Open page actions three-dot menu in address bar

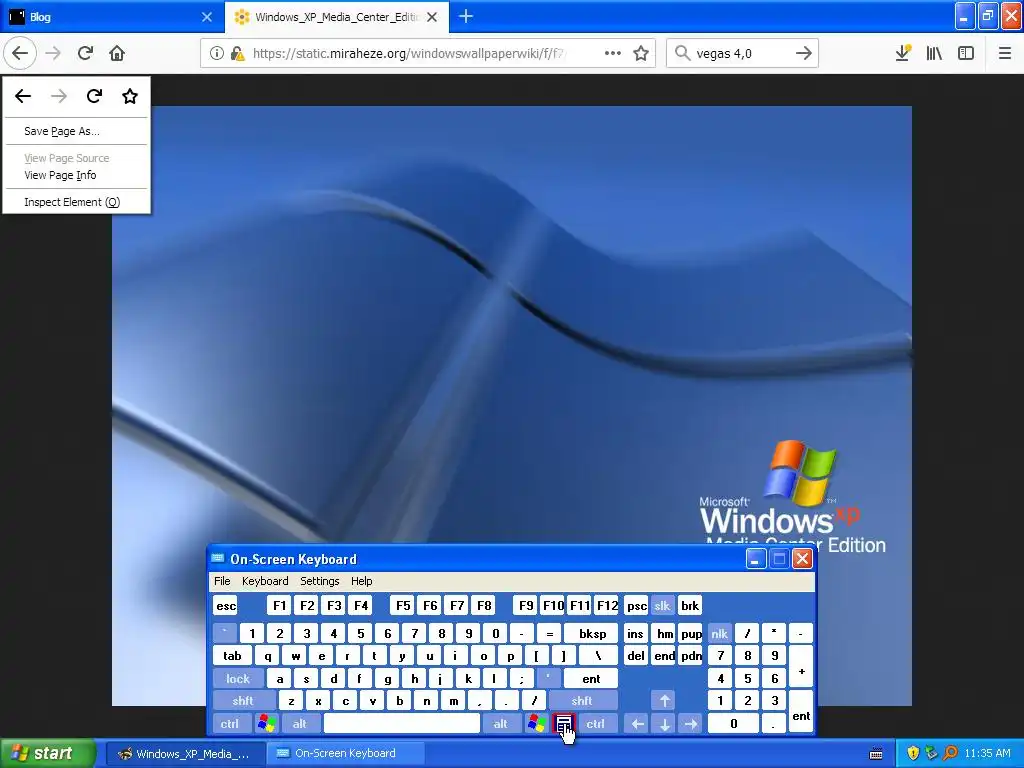[x=613, y=53]
